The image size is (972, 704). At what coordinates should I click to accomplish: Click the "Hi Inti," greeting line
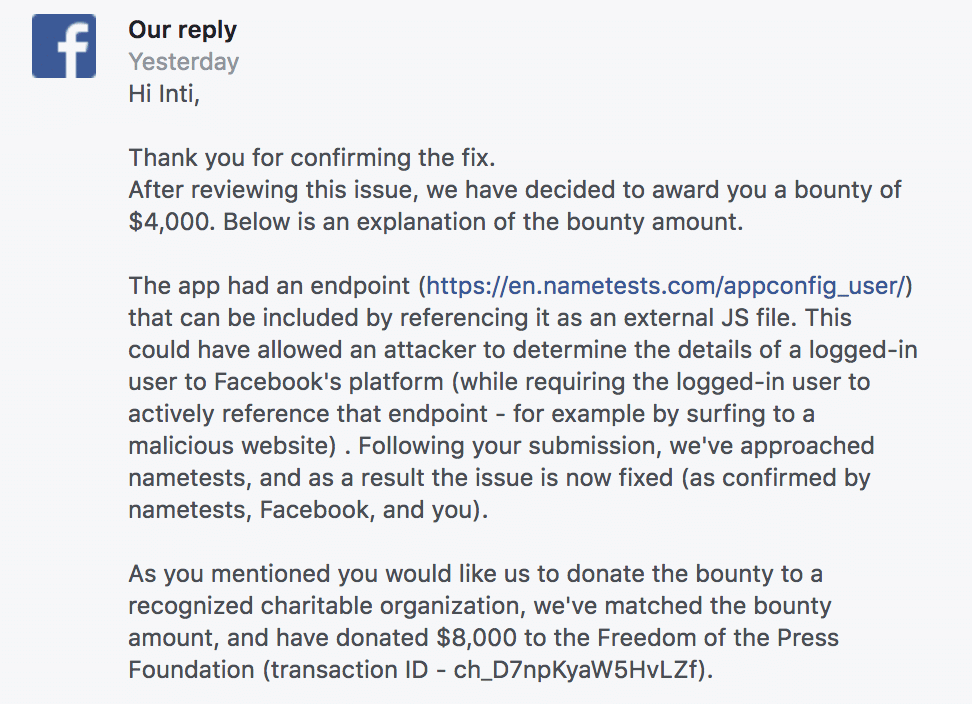170,94
